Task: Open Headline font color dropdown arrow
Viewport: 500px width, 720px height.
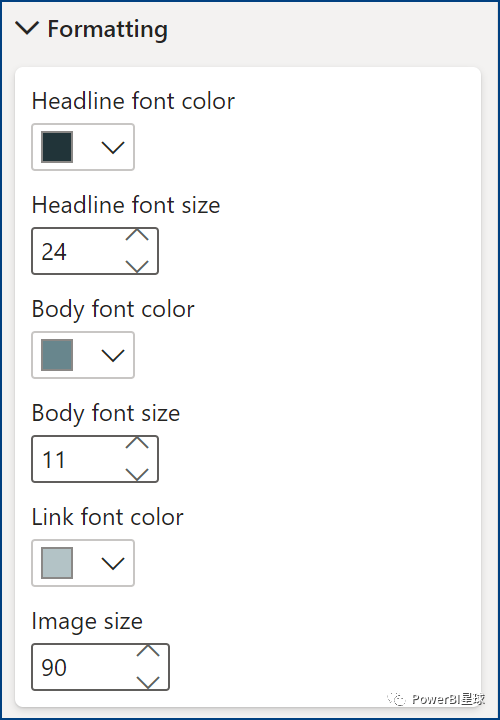Action: tap(112, 147)
